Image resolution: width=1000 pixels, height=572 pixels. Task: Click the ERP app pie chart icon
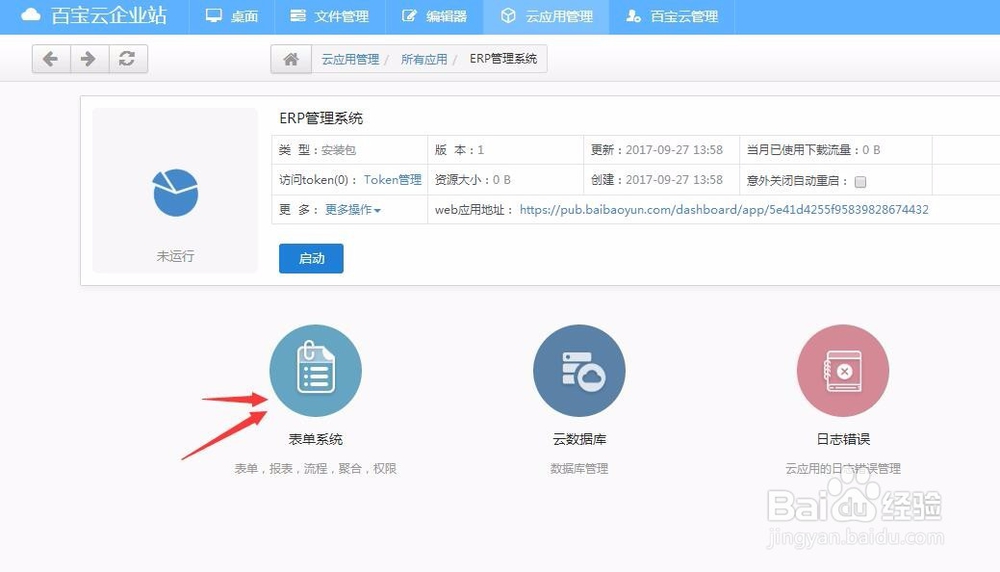(x=175, y=193)
